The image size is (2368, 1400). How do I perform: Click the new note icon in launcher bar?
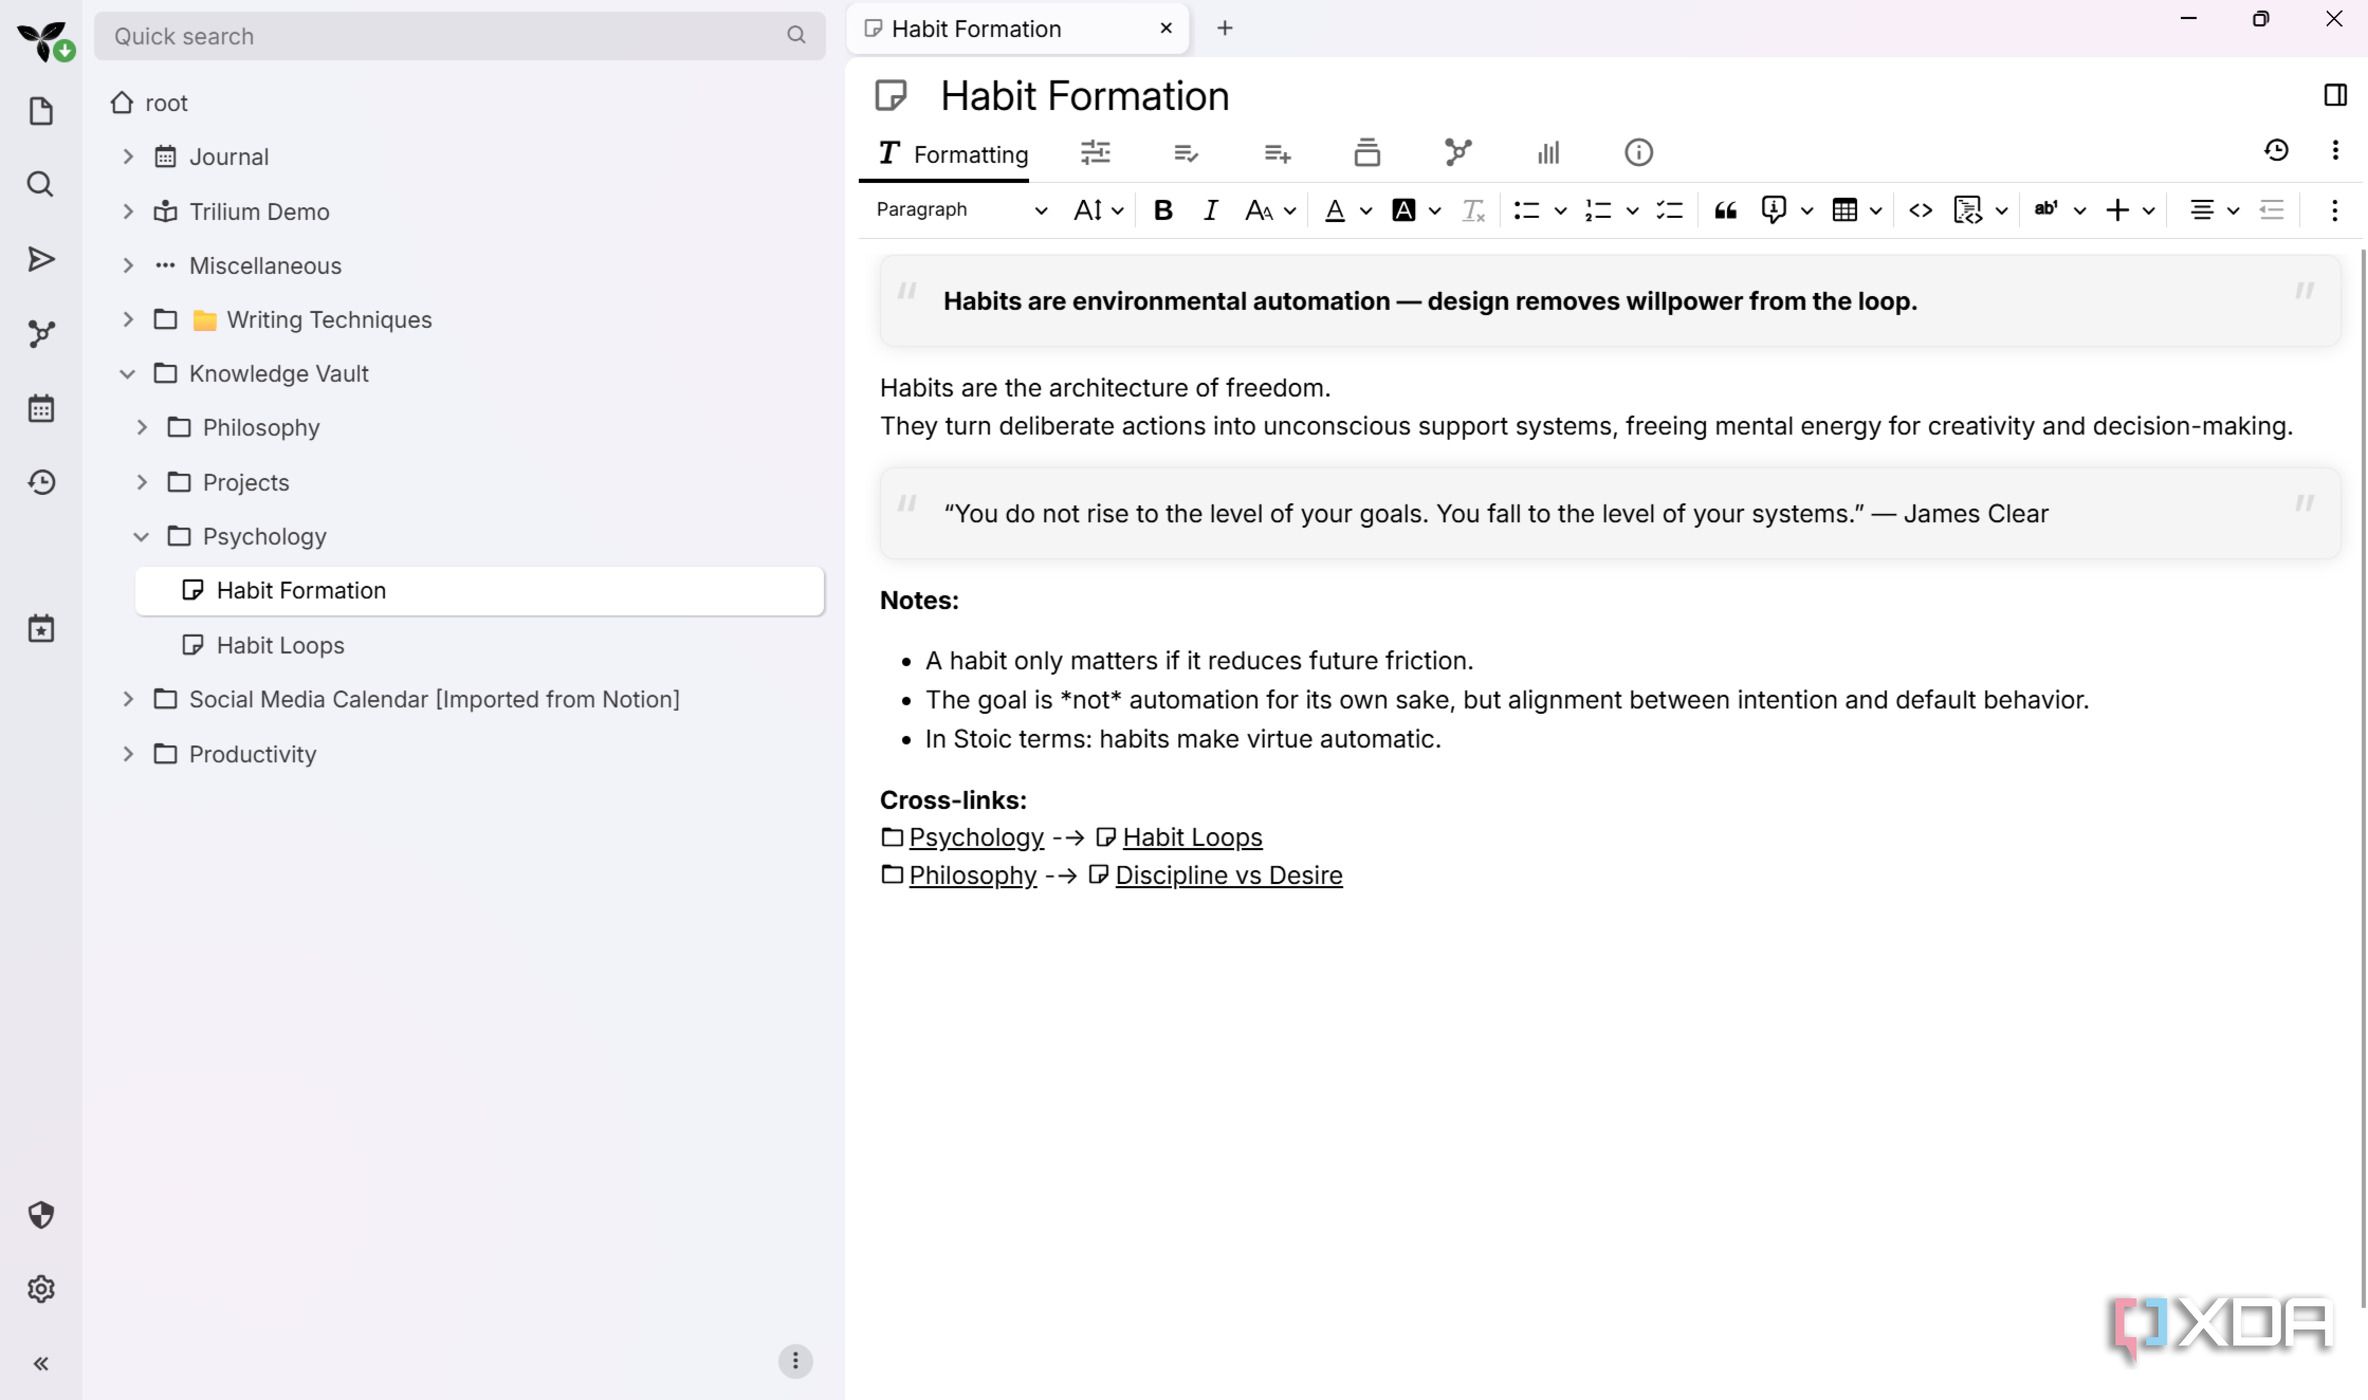tap(41, 111)
